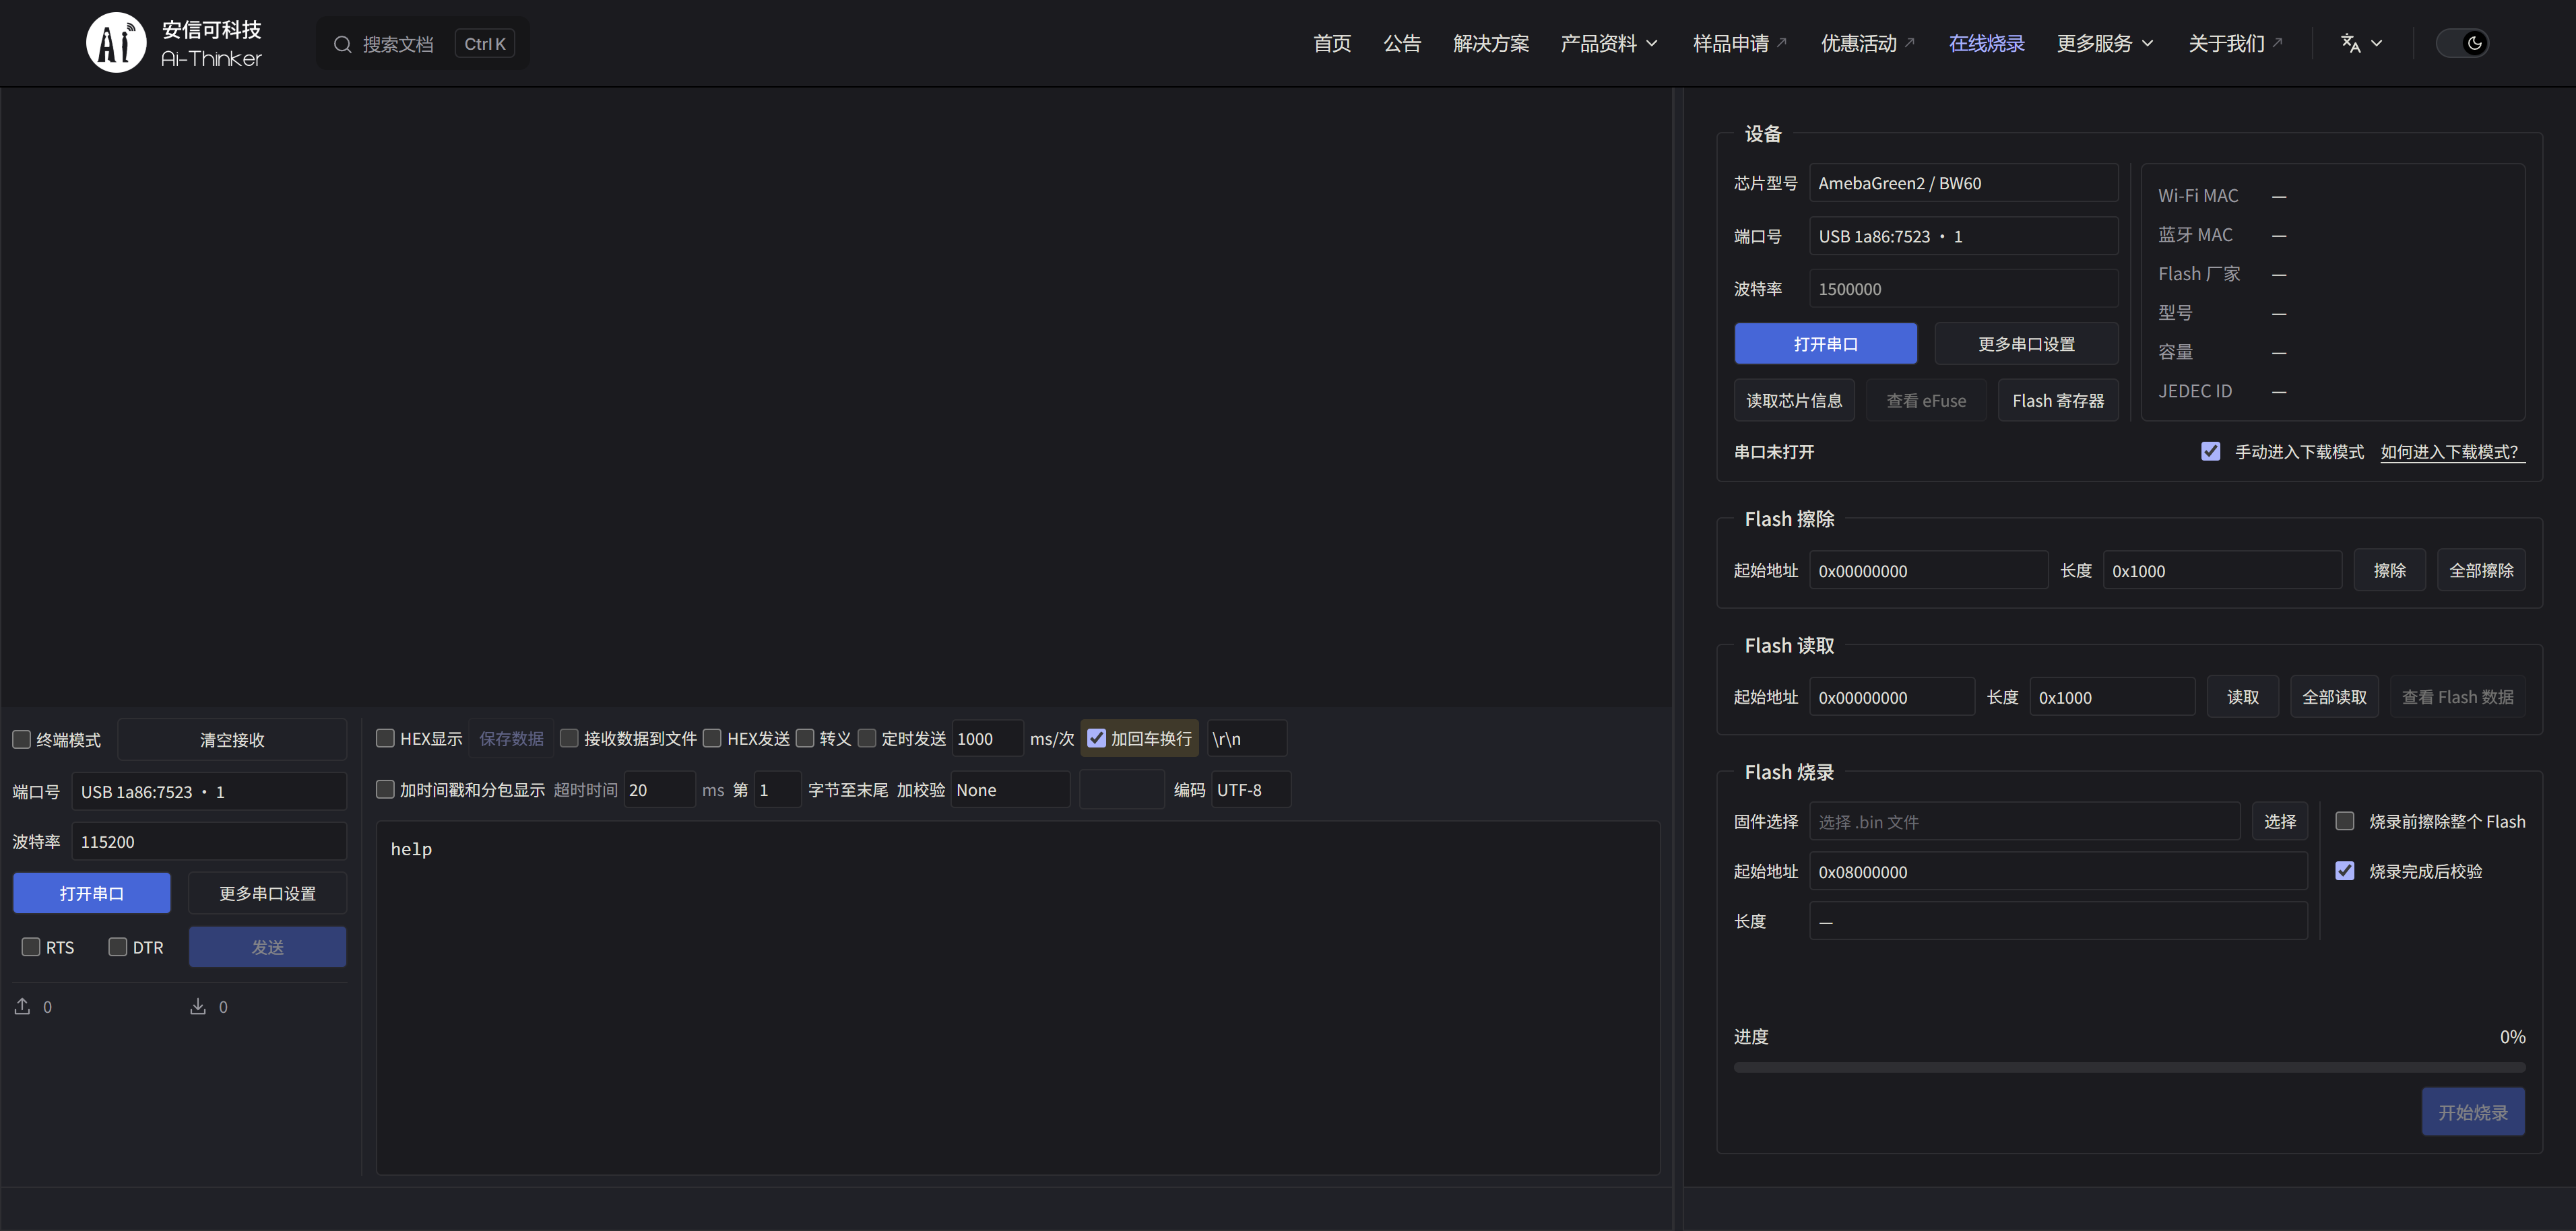Viewport: 2576px width, 1231px height.
Task: Open the 解决方案 navigation item
Action: pos(1491,43)
